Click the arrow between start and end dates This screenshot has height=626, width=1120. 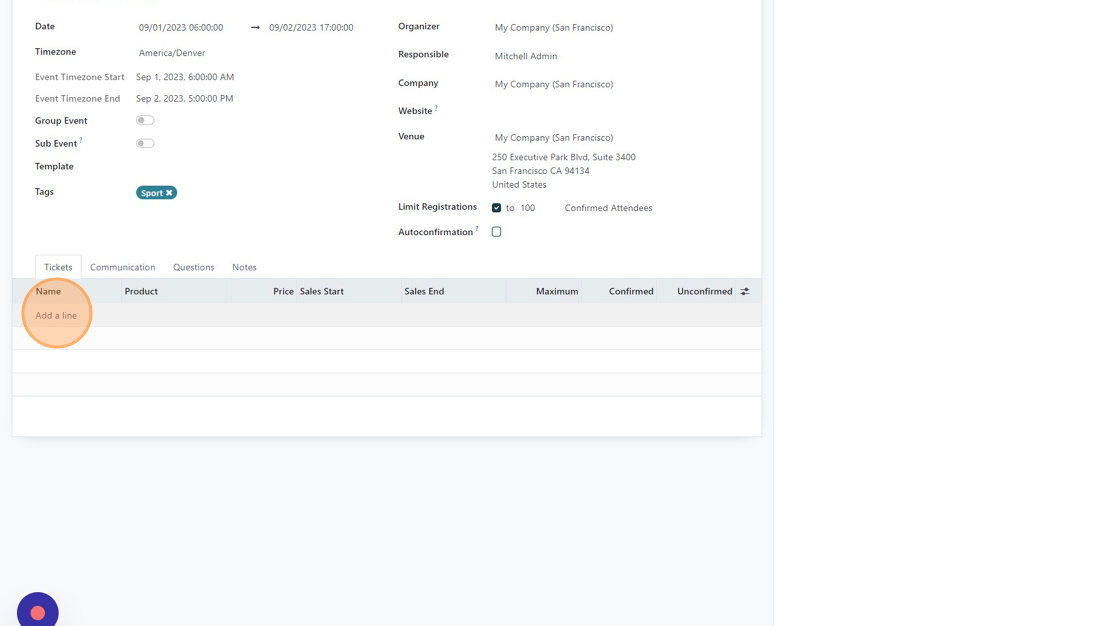(255, 28)
